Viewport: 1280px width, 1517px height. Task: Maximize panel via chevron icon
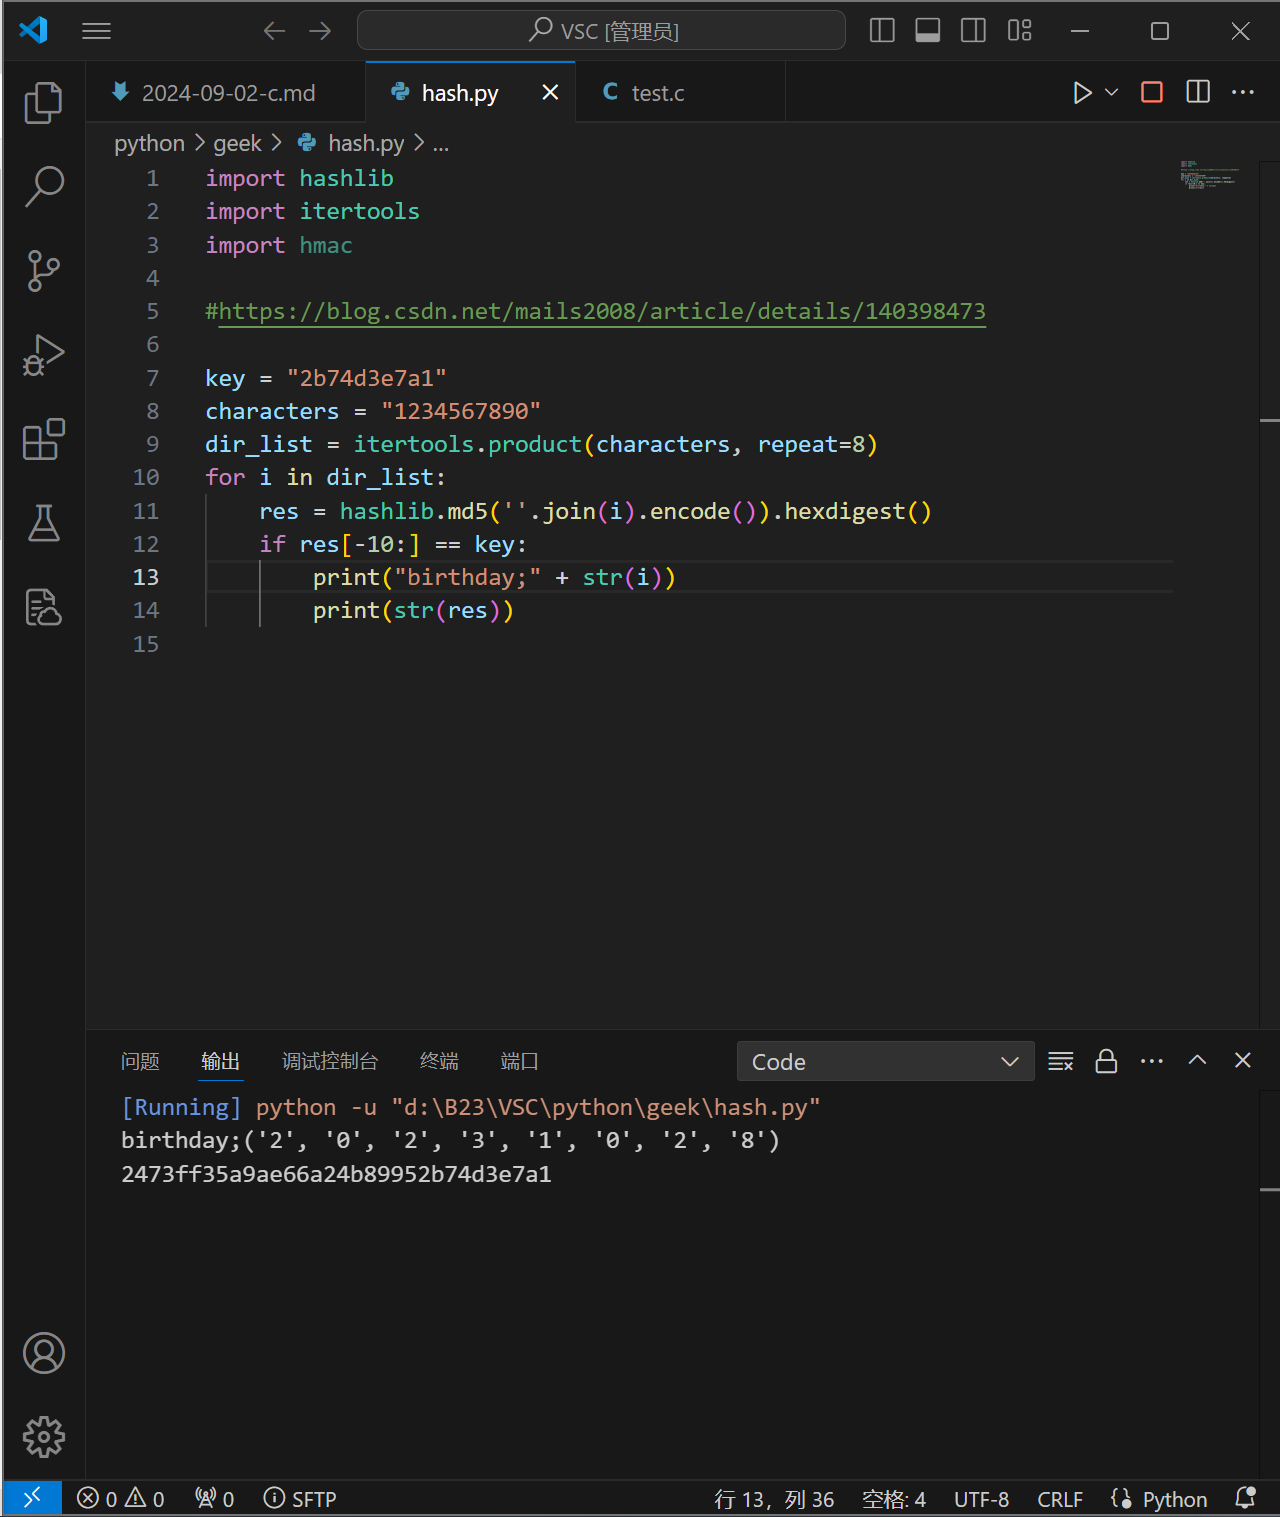coord(1197,1061)
